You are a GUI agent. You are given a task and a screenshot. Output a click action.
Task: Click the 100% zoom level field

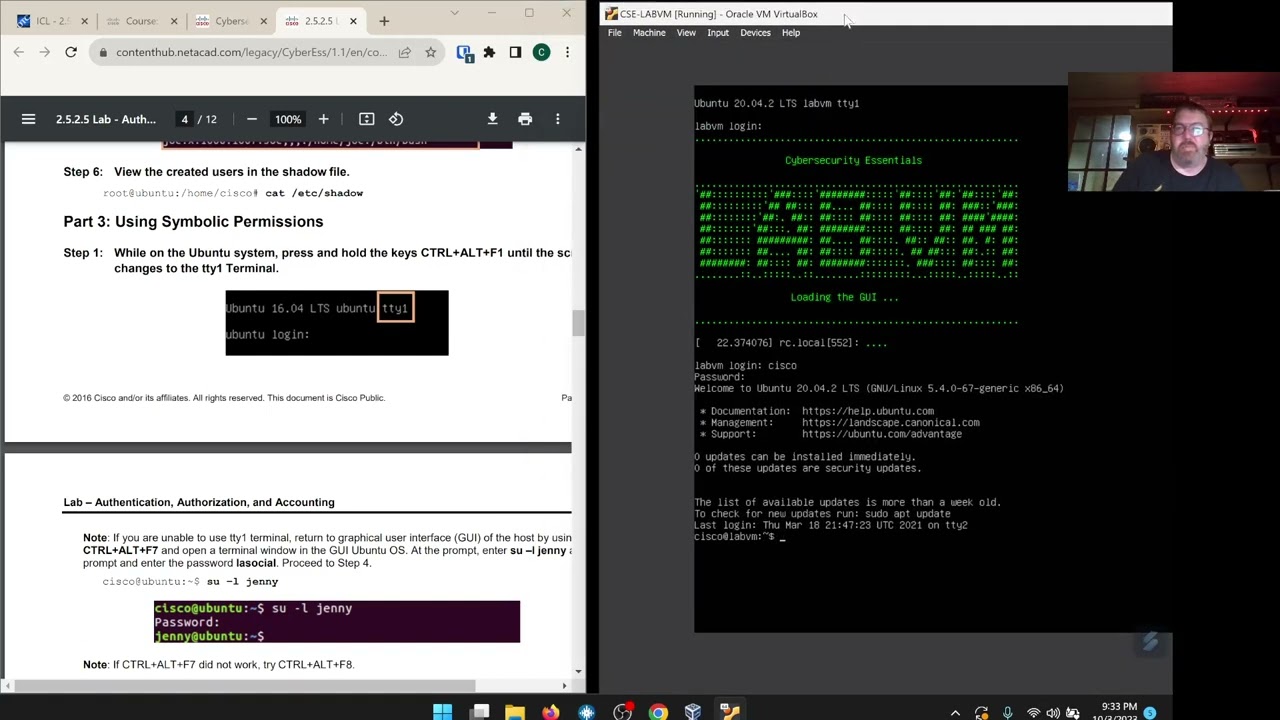tap(288, 119)
